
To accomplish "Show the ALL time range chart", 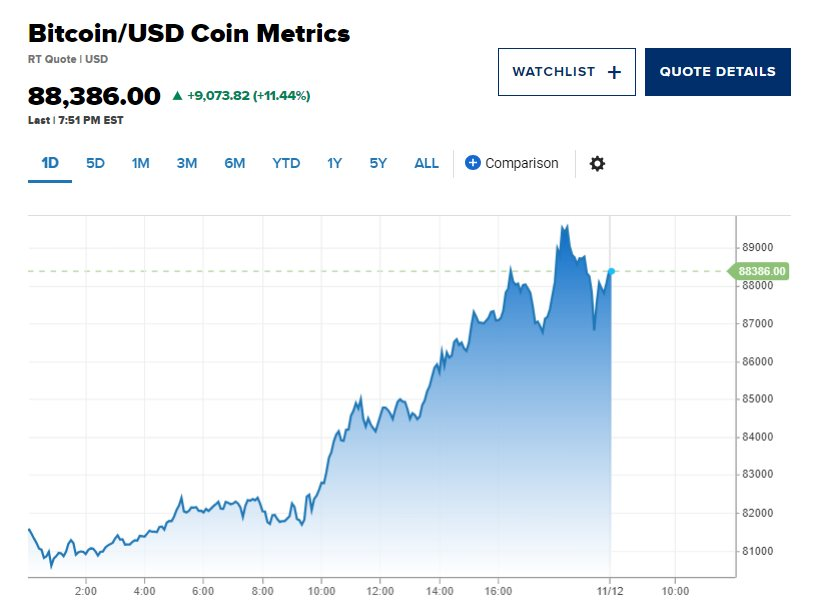I will pyautogui.click(x=426, y=163).
